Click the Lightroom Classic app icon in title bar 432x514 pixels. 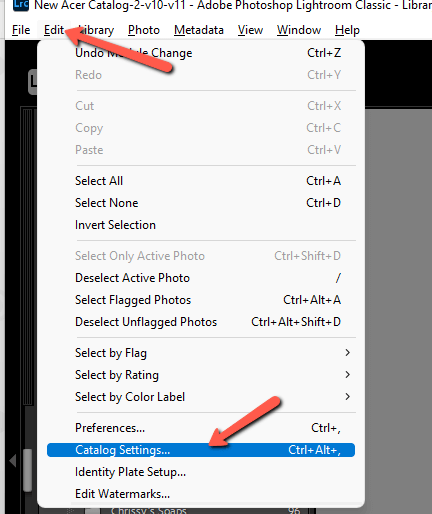[21, 5]
